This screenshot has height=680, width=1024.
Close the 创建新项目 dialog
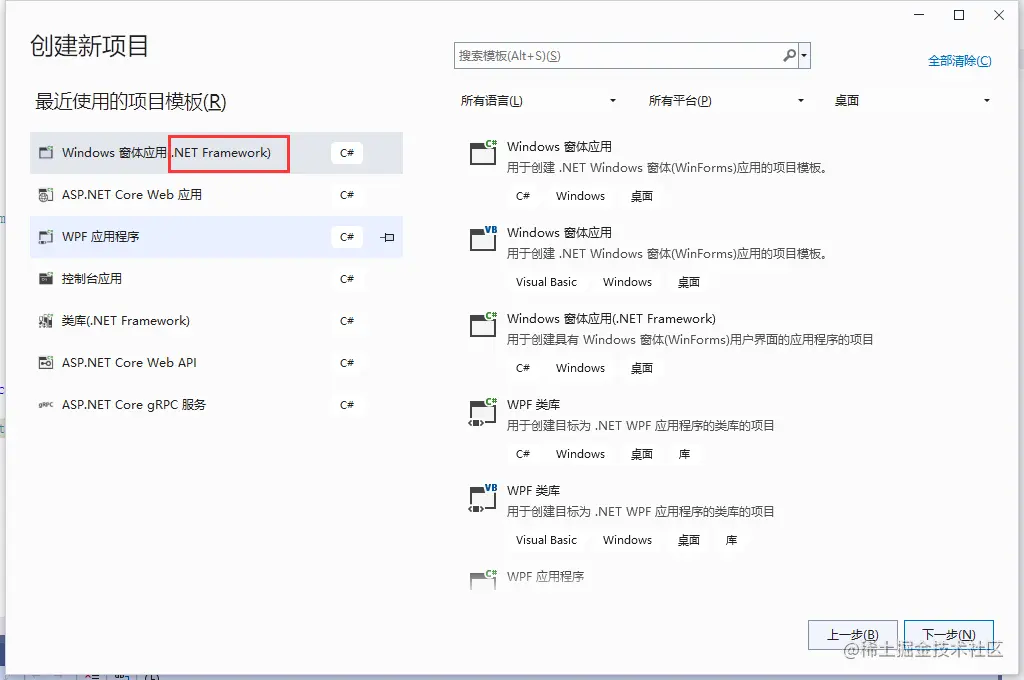tap(999, 15)
